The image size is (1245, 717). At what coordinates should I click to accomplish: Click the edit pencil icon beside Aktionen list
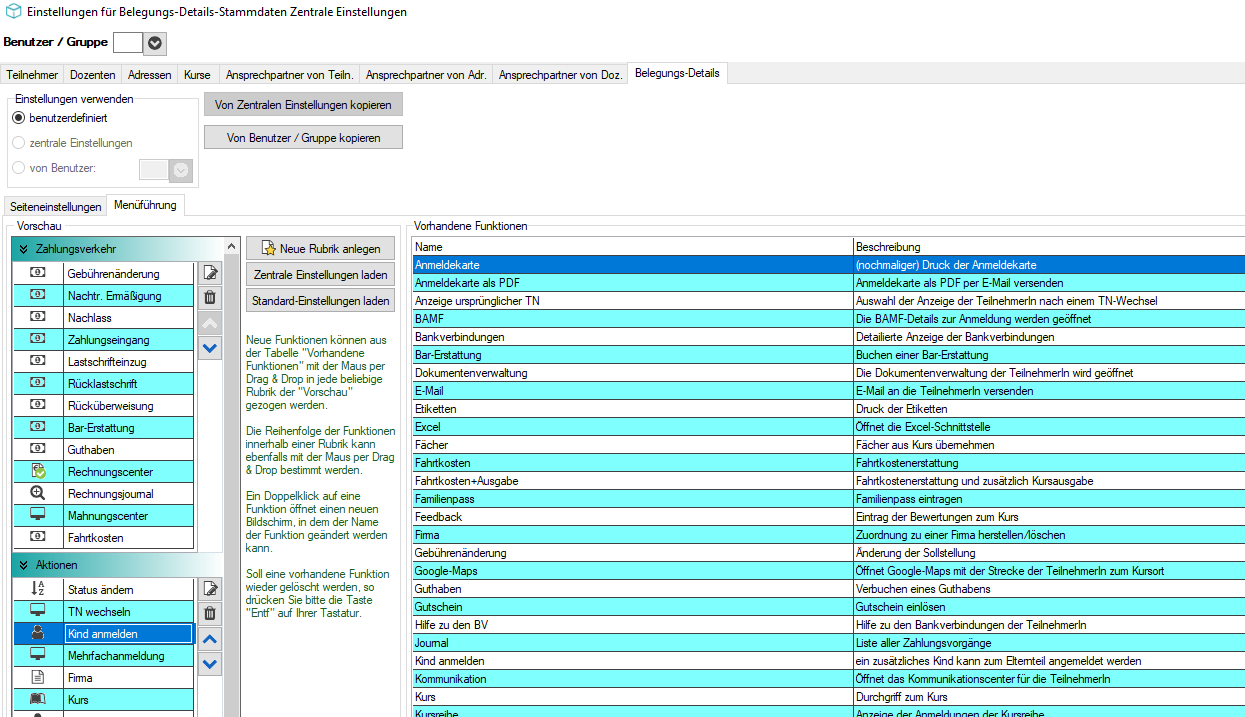[x=210, y=589]
